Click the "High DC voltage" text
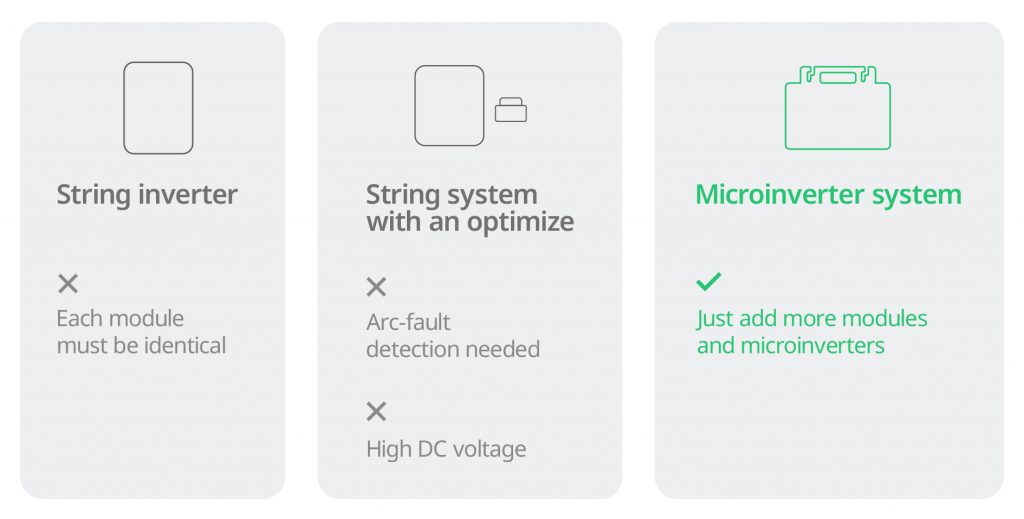 pos(446,449)
